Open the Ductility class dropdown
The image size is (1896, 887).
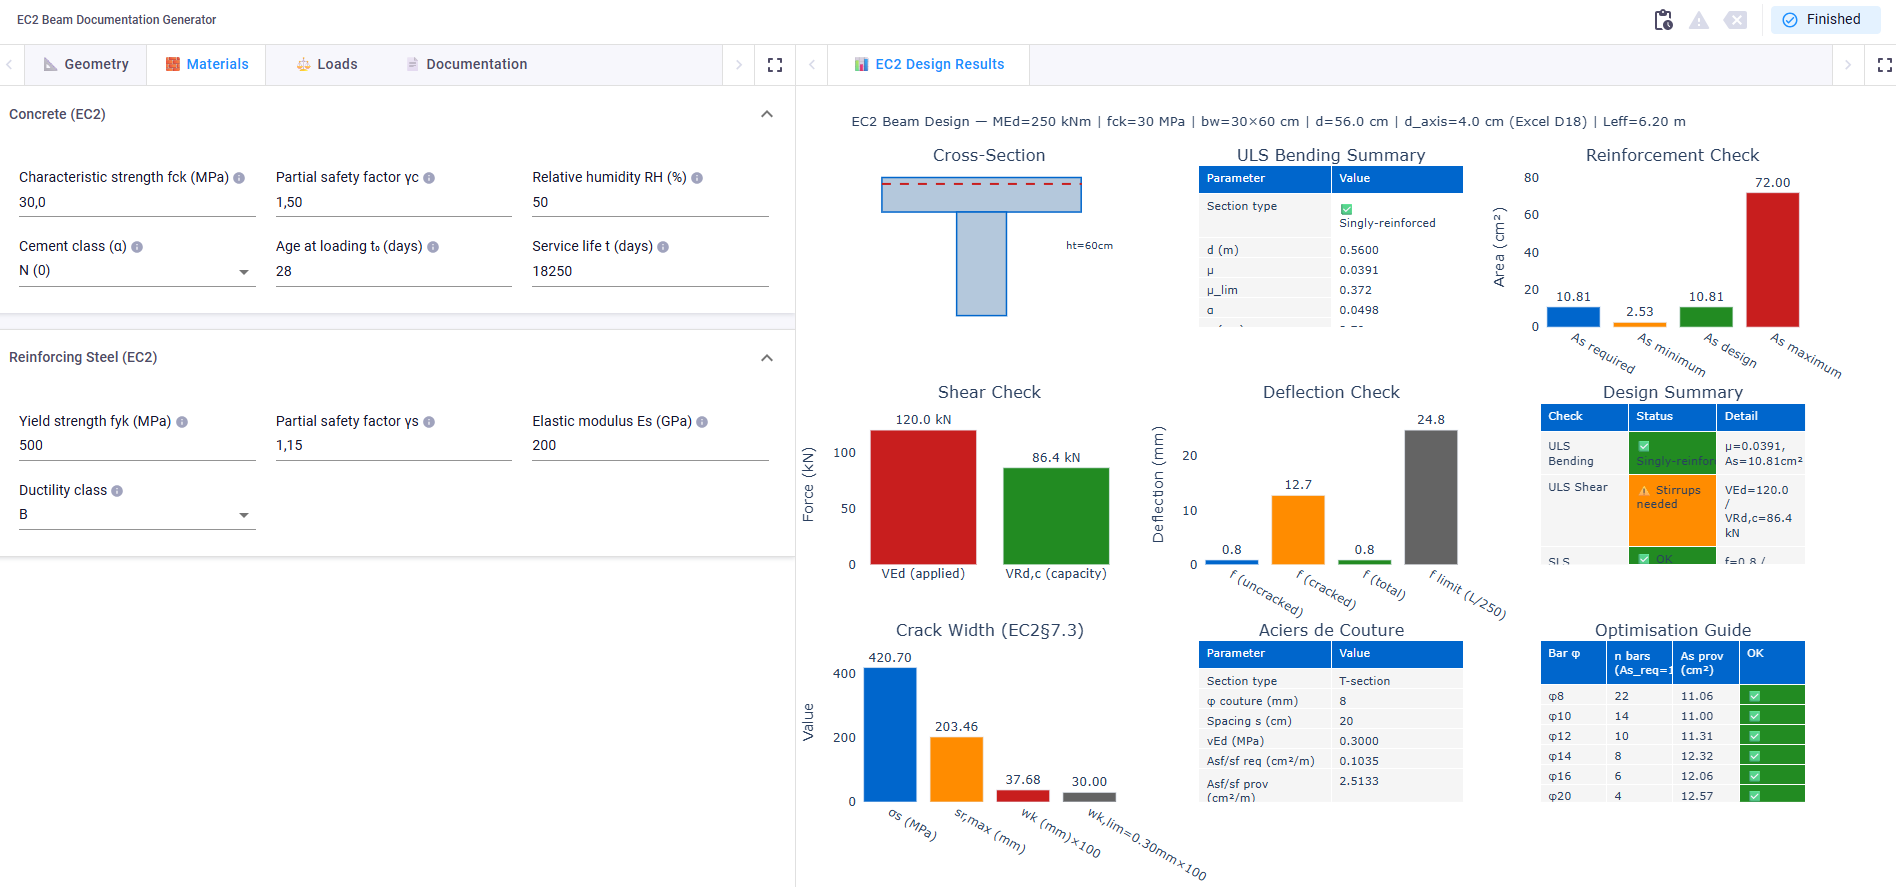coord(136,515)
